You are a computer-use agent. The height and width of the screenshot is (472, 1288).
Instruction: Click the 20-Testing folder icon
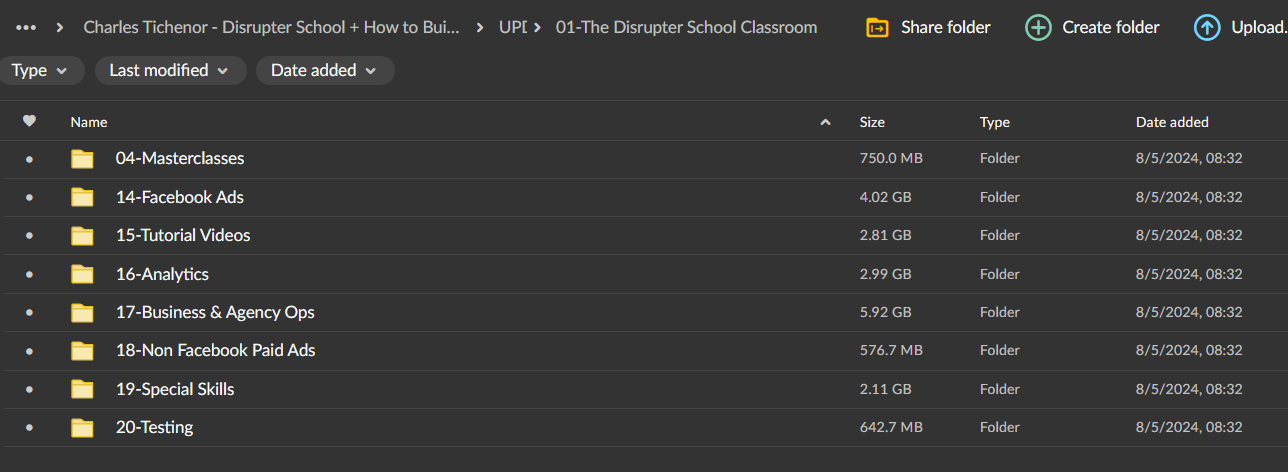82,428
